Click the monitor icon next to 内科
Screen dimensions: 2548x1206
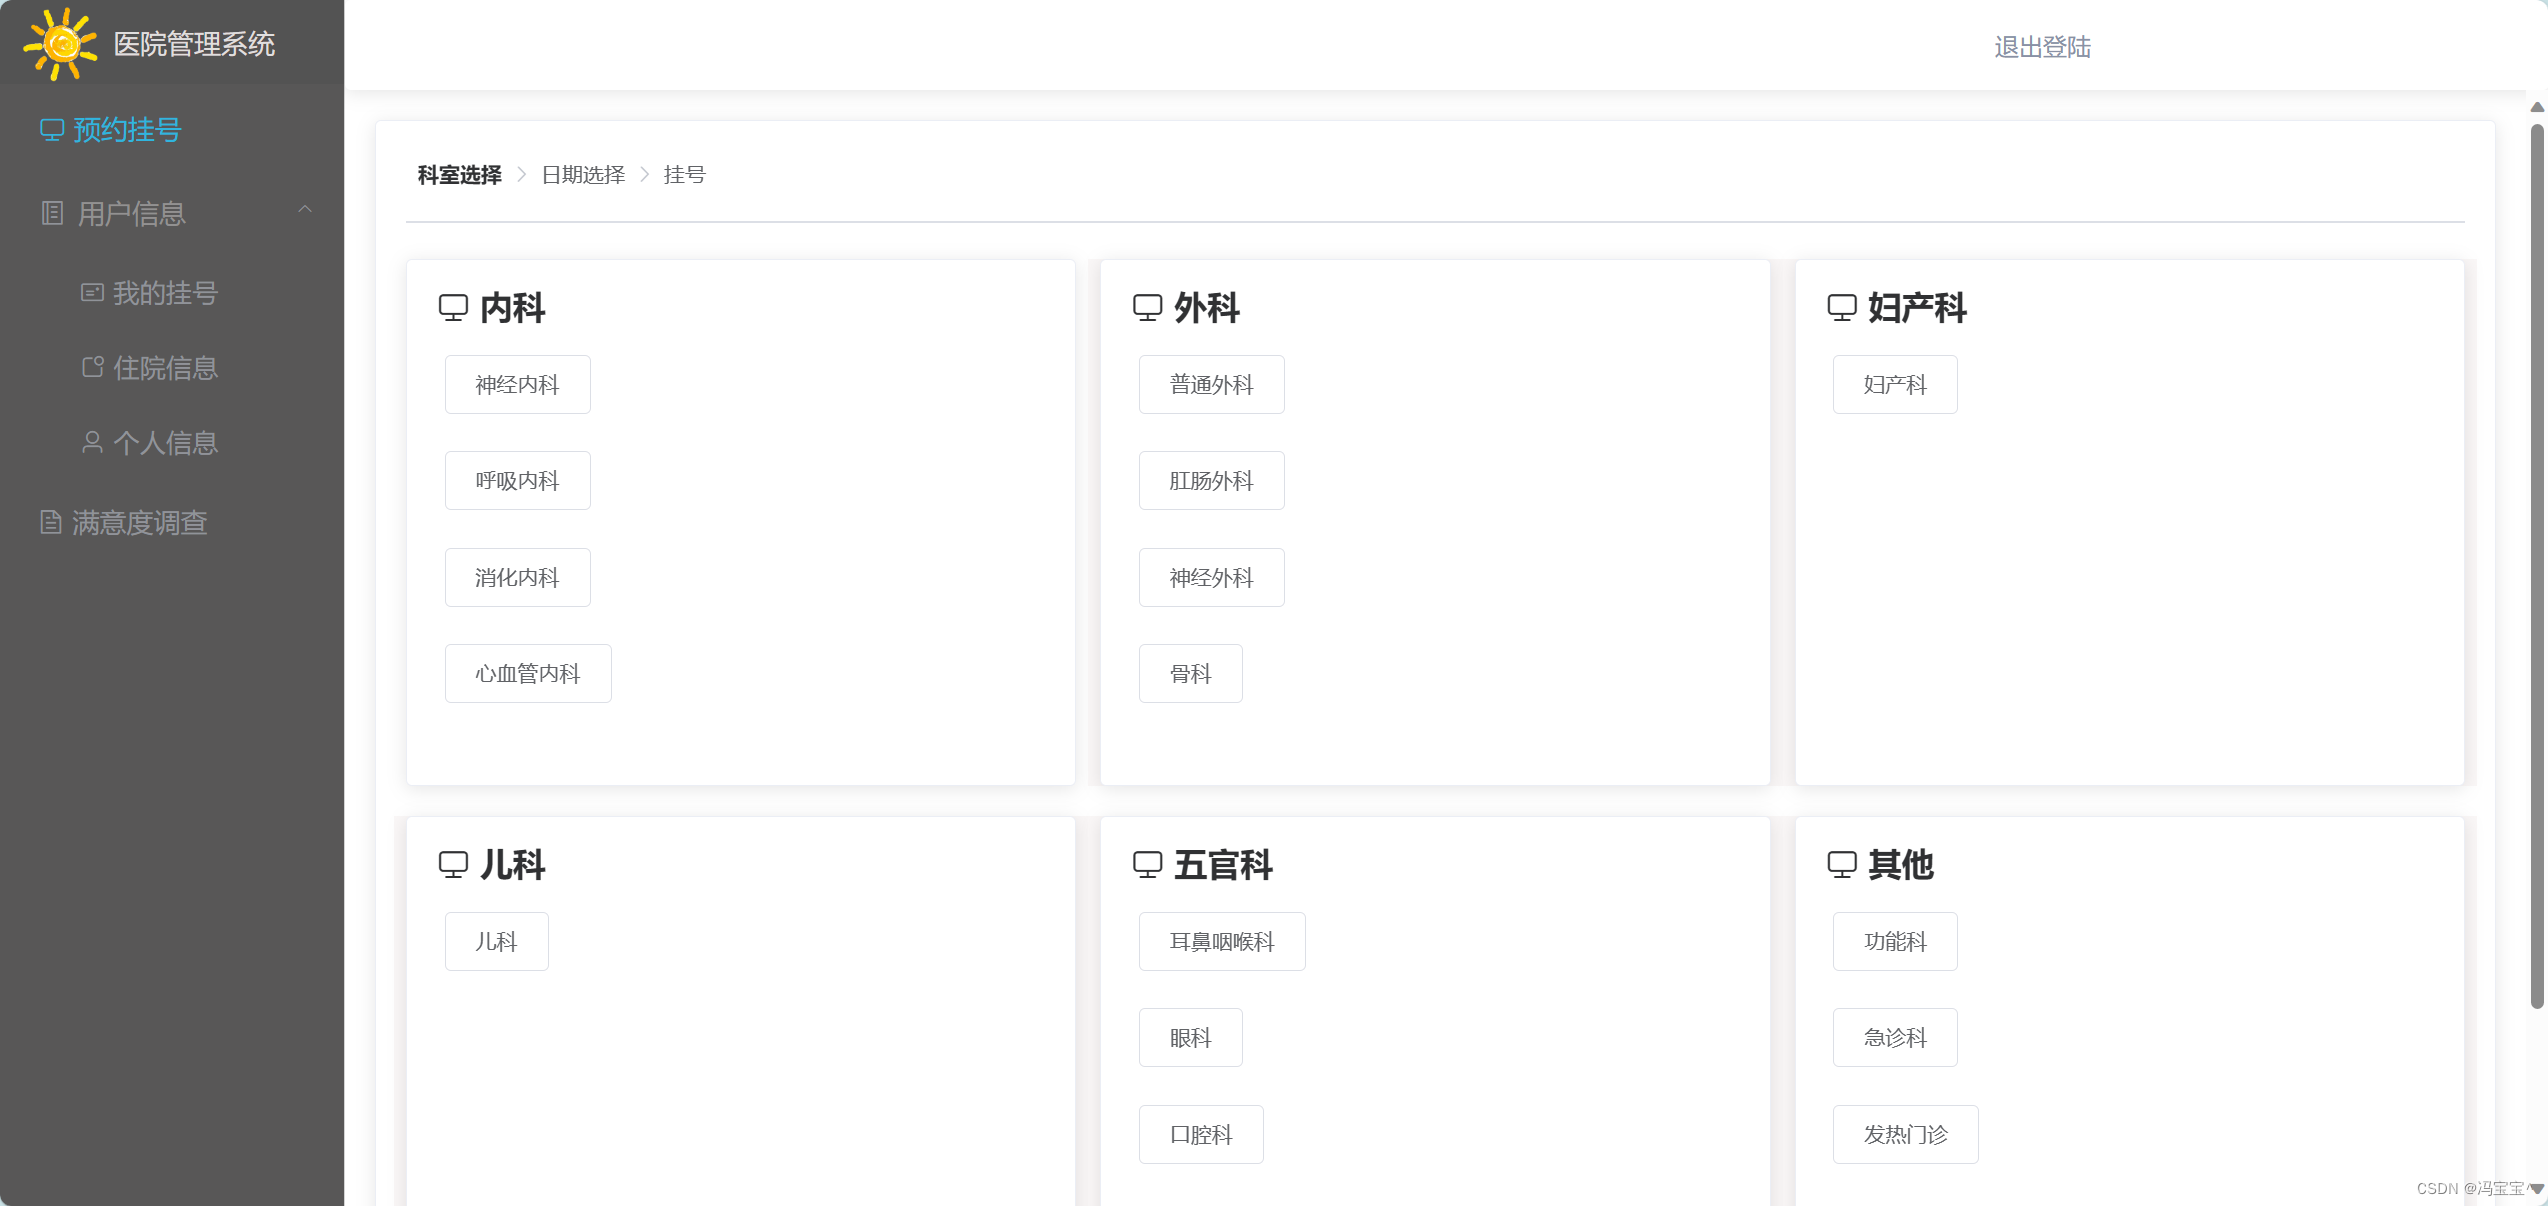coord(454,307)
